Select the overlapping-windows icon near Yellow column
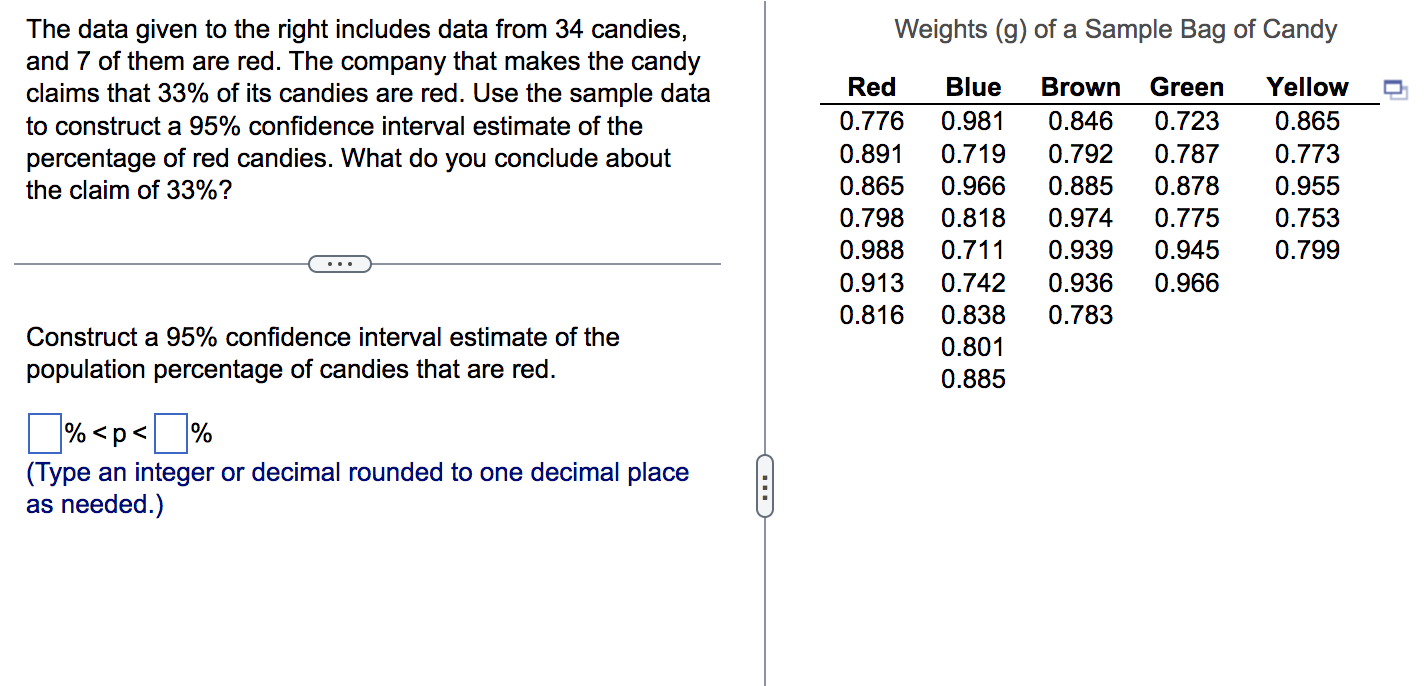1426x686 pixels. [1395, 90]
